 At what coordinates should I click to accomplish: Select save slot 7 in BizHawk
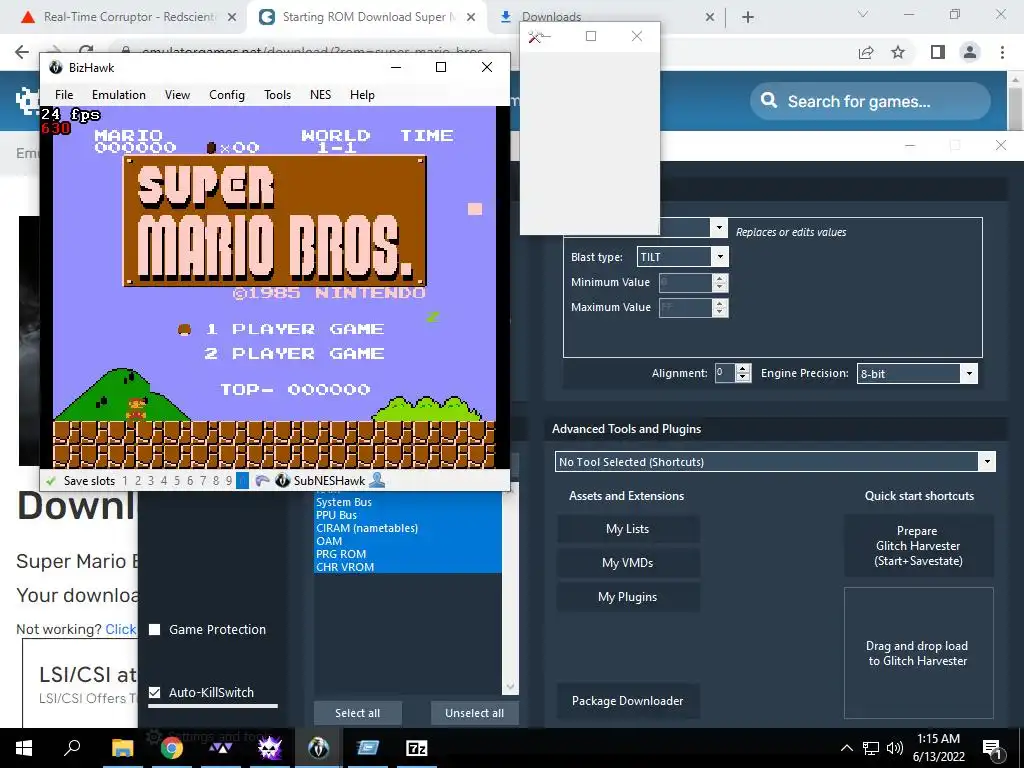coord(202,481)
